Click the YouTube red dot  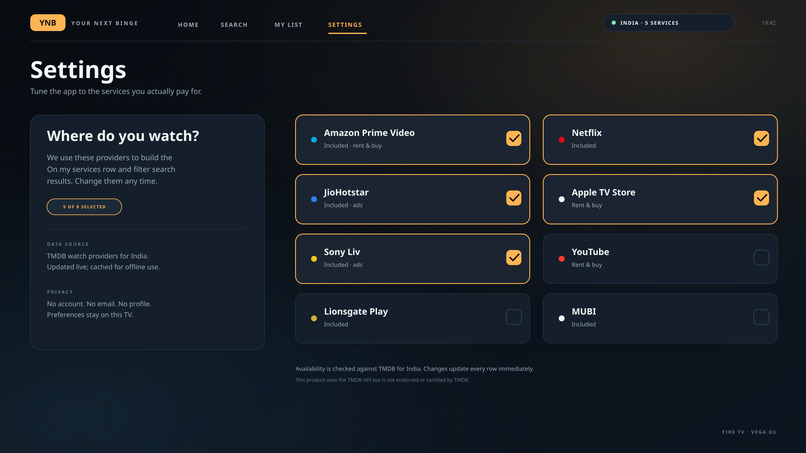pos(561,259)
